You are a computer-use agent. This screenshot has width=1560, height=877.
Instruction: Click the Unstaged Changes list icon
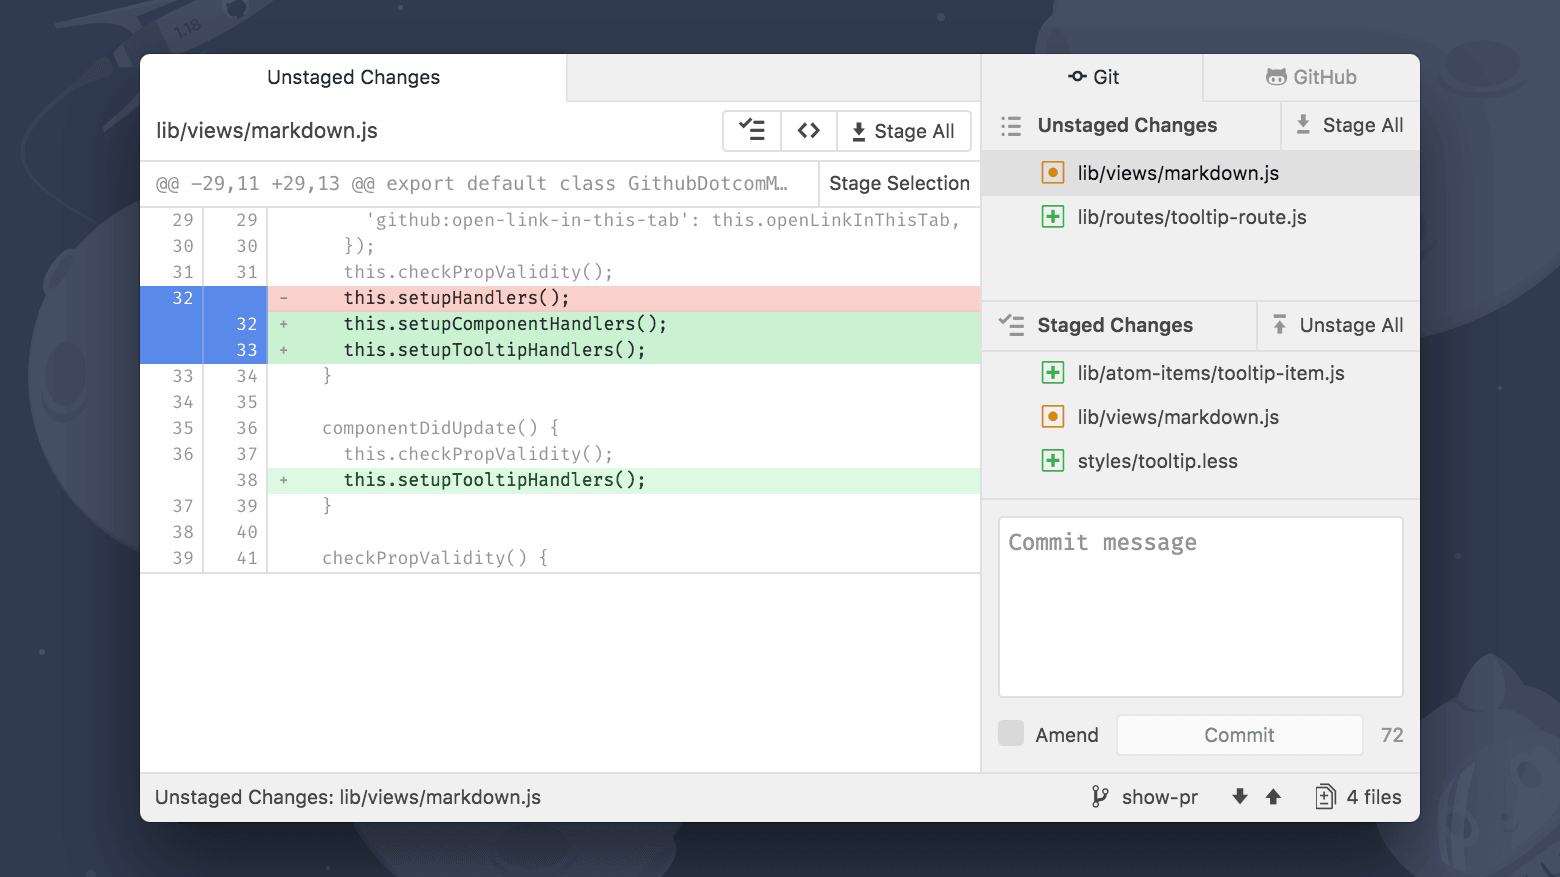(1011, 126)
